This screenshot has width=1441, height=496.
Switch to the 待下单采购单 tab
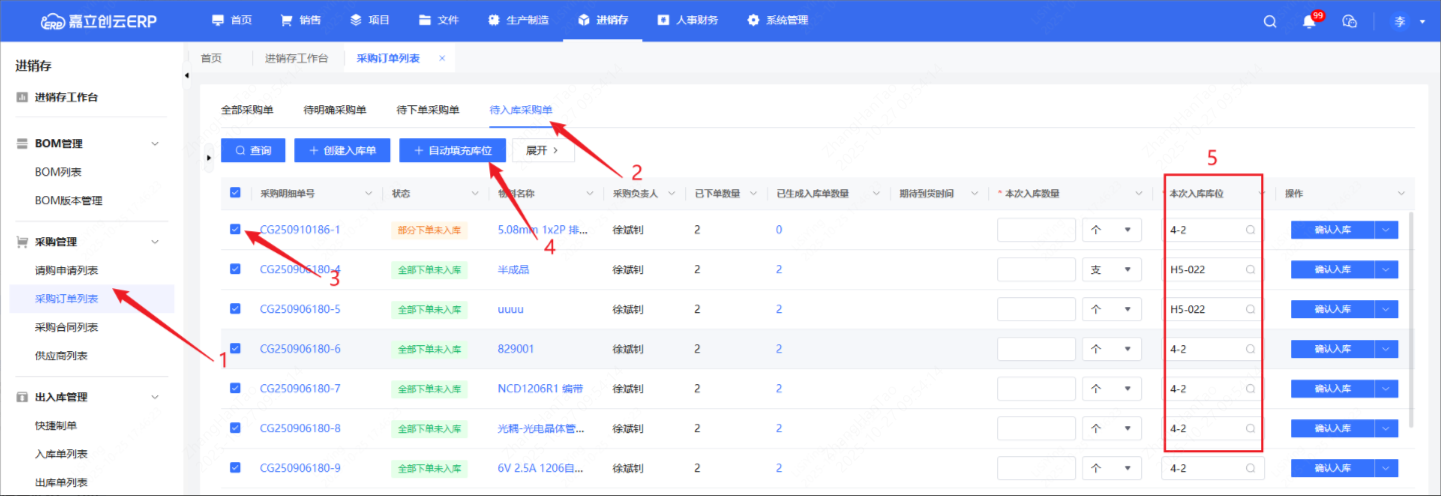click(428, 110)
